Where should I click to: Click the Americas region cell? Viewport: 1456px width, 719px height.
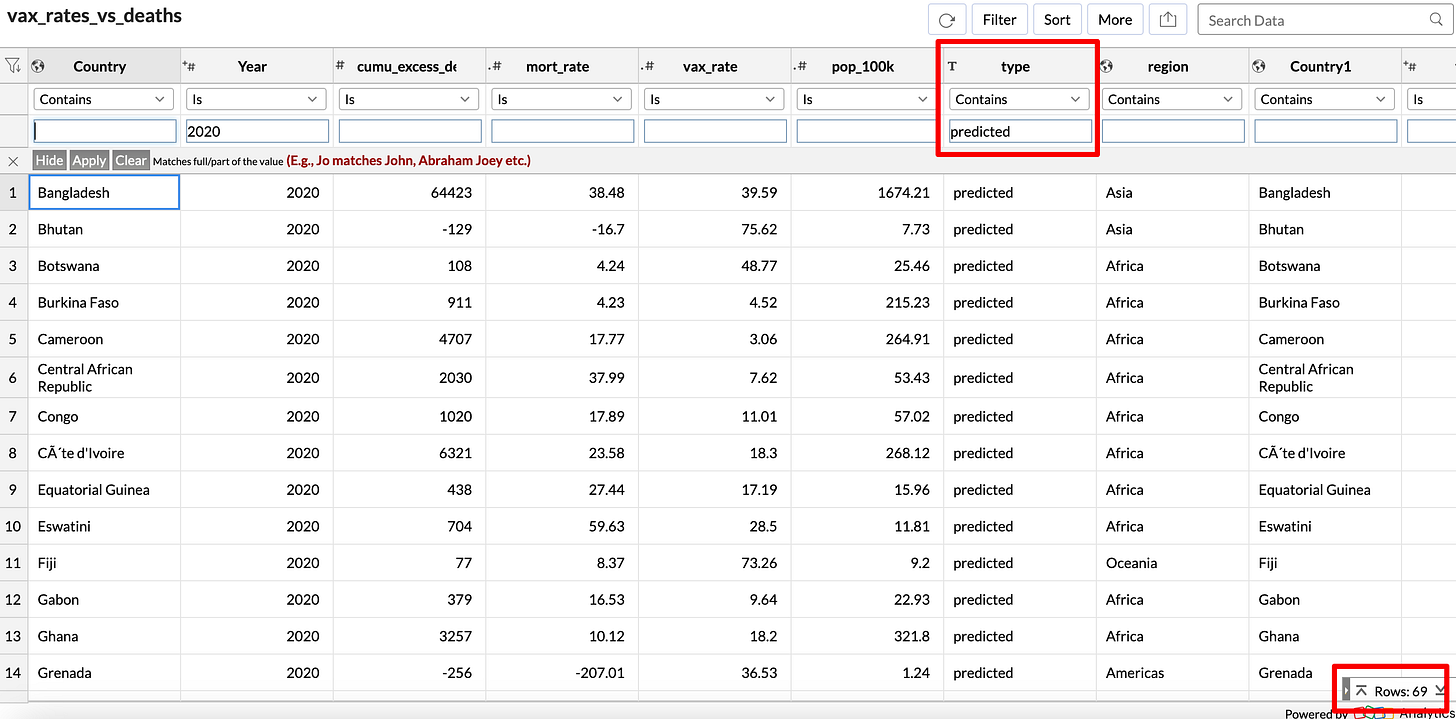point(1173,673)
